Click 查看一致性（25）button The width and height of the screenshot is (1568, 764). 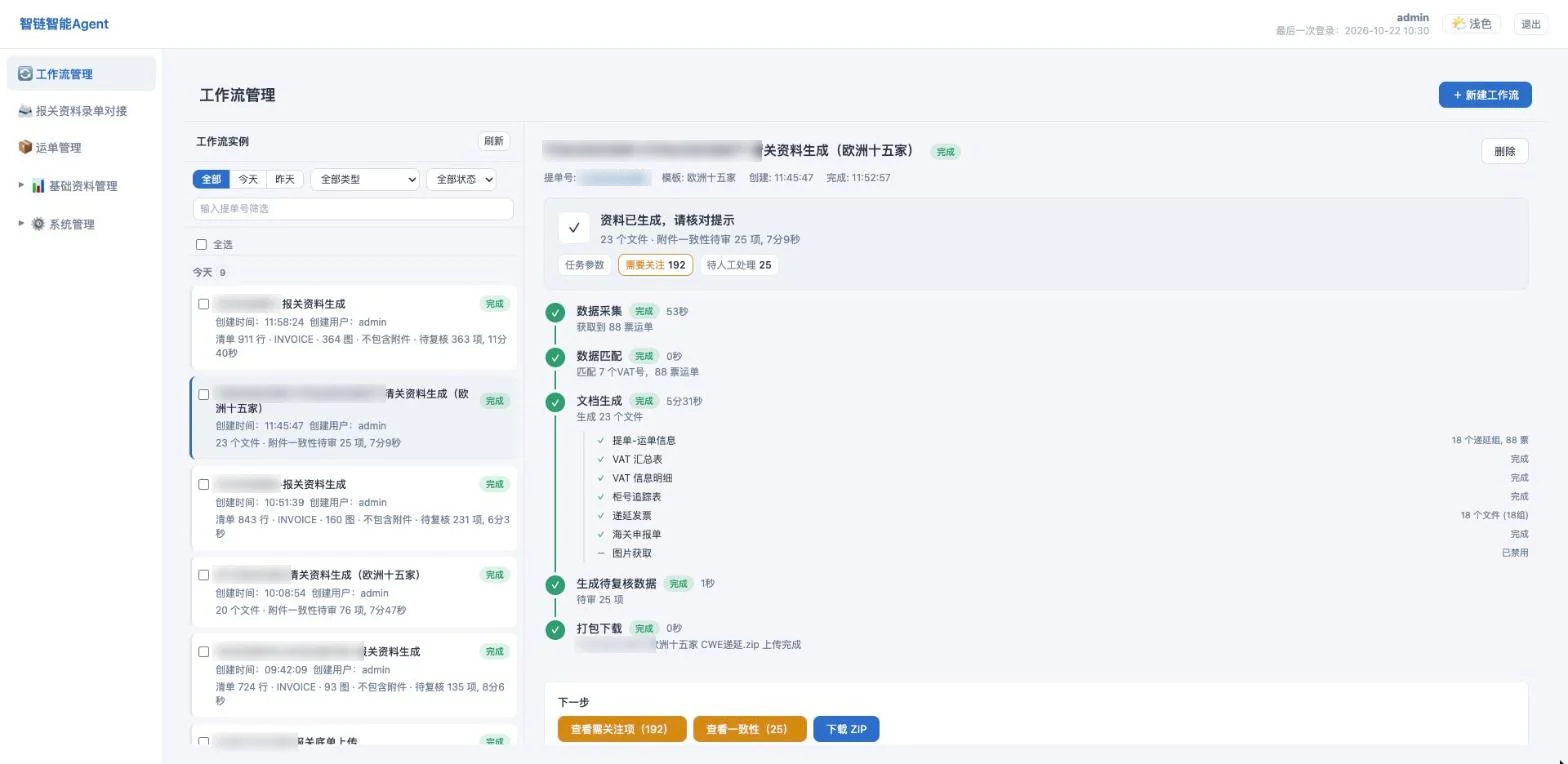coord(750,729)
